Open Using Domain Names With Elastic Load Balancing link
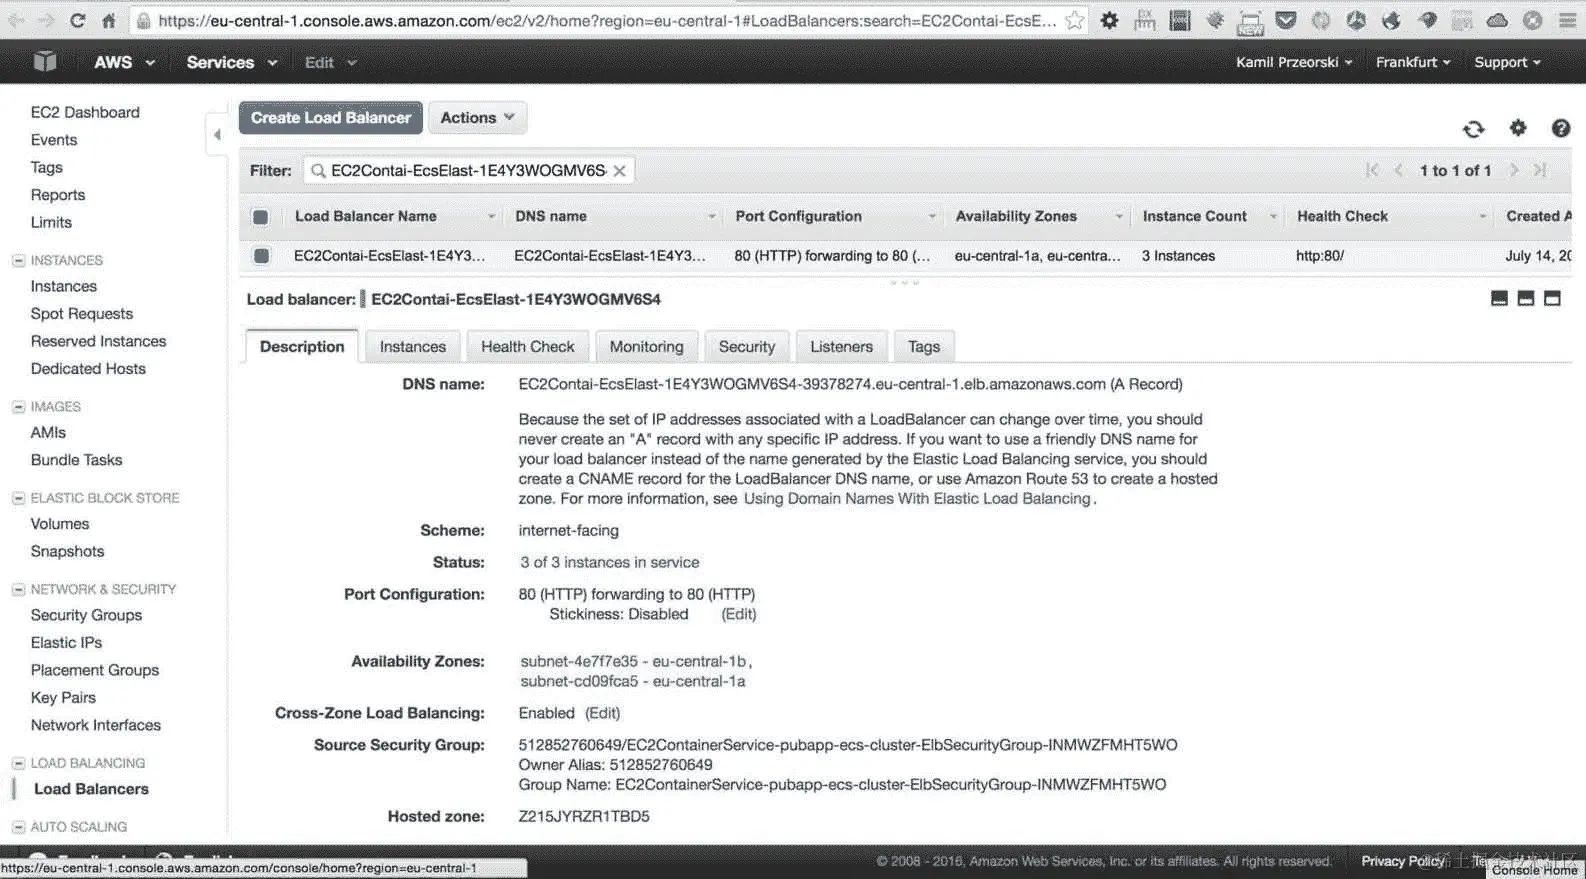 point(917,499)
